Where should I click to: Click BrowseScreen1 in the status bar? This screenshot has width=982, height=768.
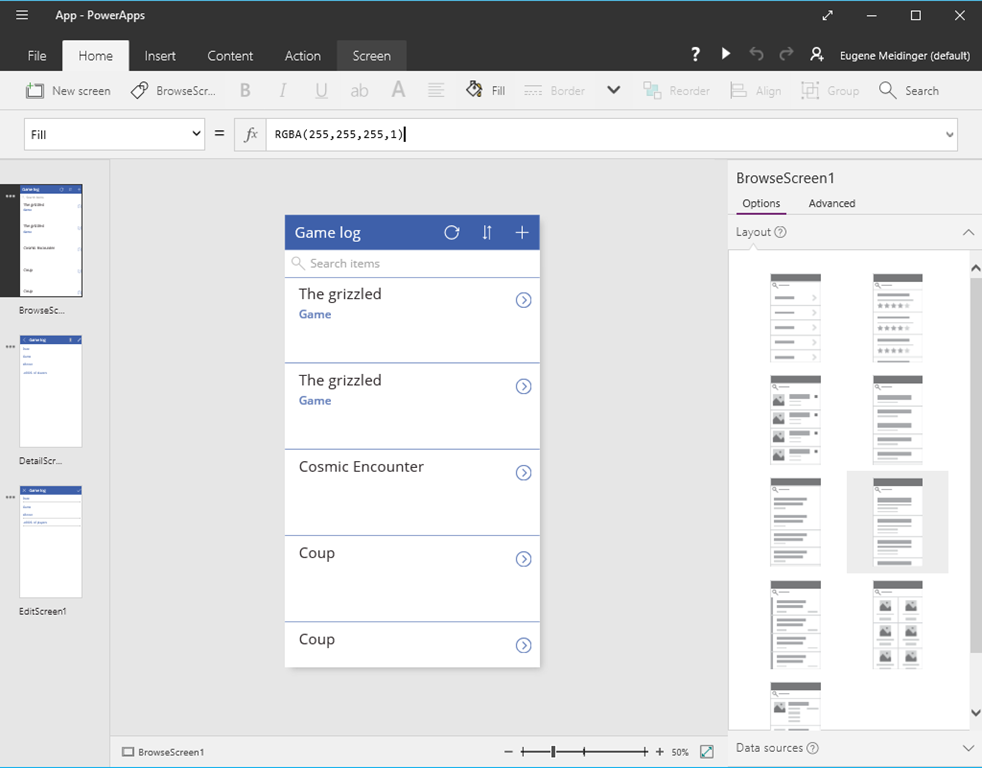163,752
